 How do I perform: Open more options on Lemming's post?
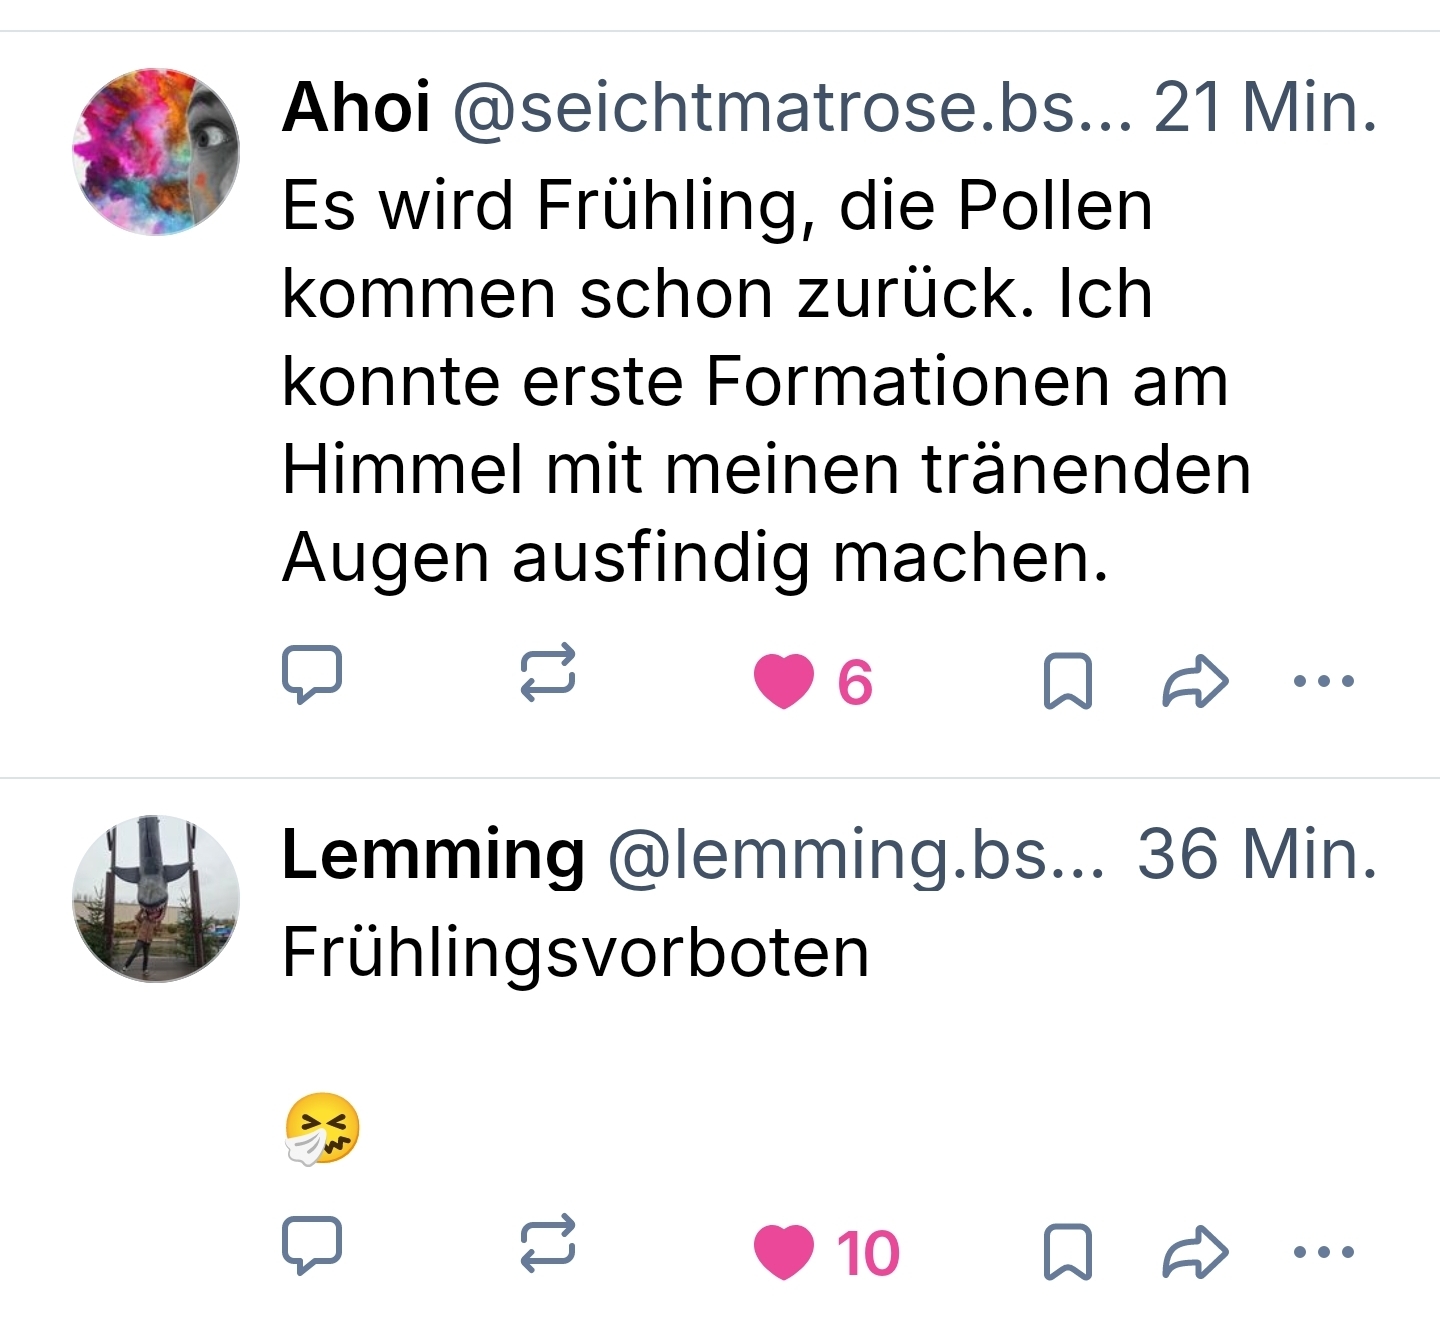[x=1323, y=1252]
